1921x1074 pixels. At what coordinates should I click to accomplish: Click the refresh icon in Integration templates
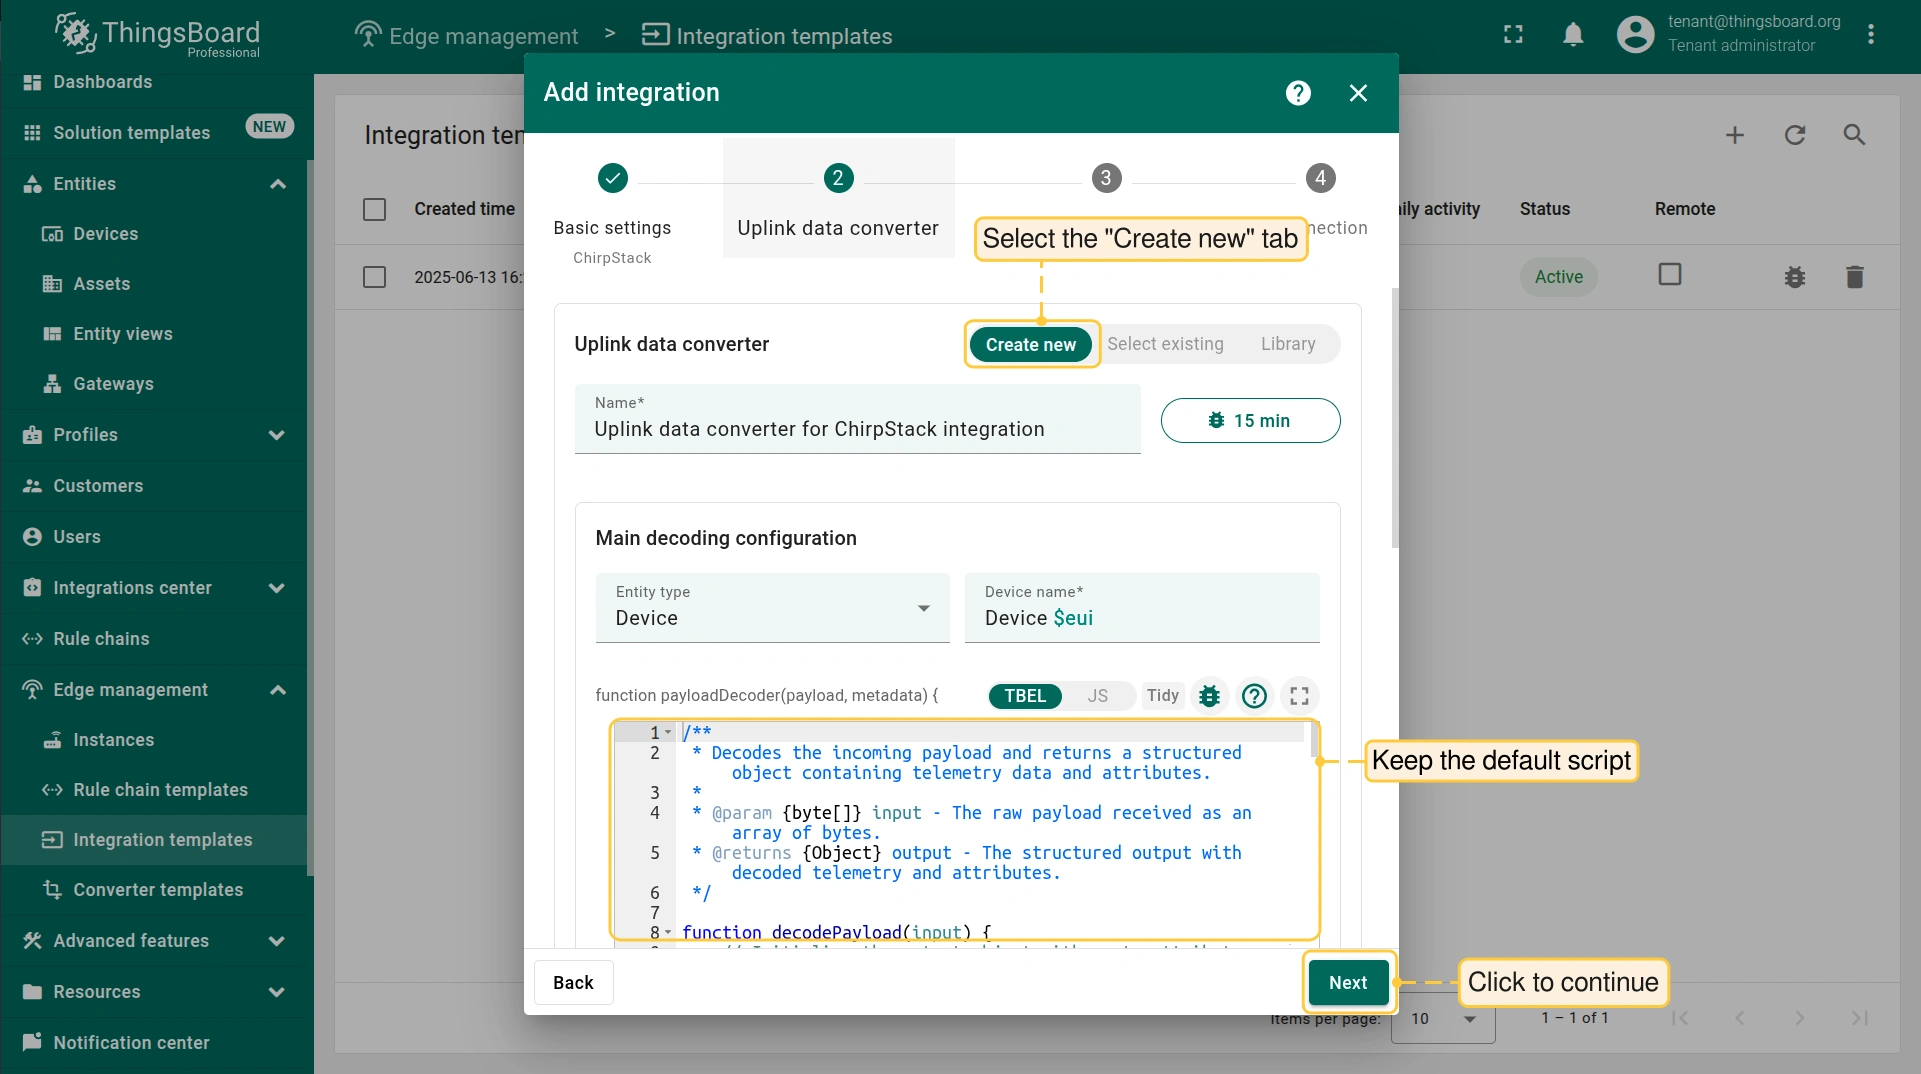[x=1794, y=135]
